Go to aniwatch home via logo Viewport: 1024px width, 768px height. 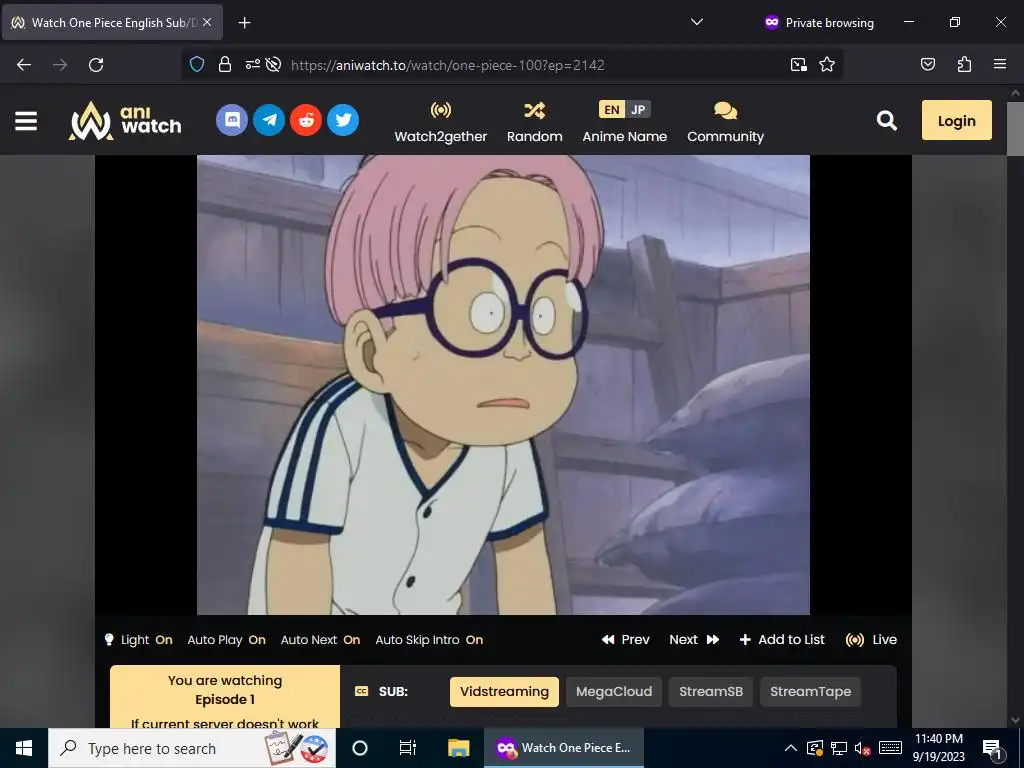pos(125,121)
